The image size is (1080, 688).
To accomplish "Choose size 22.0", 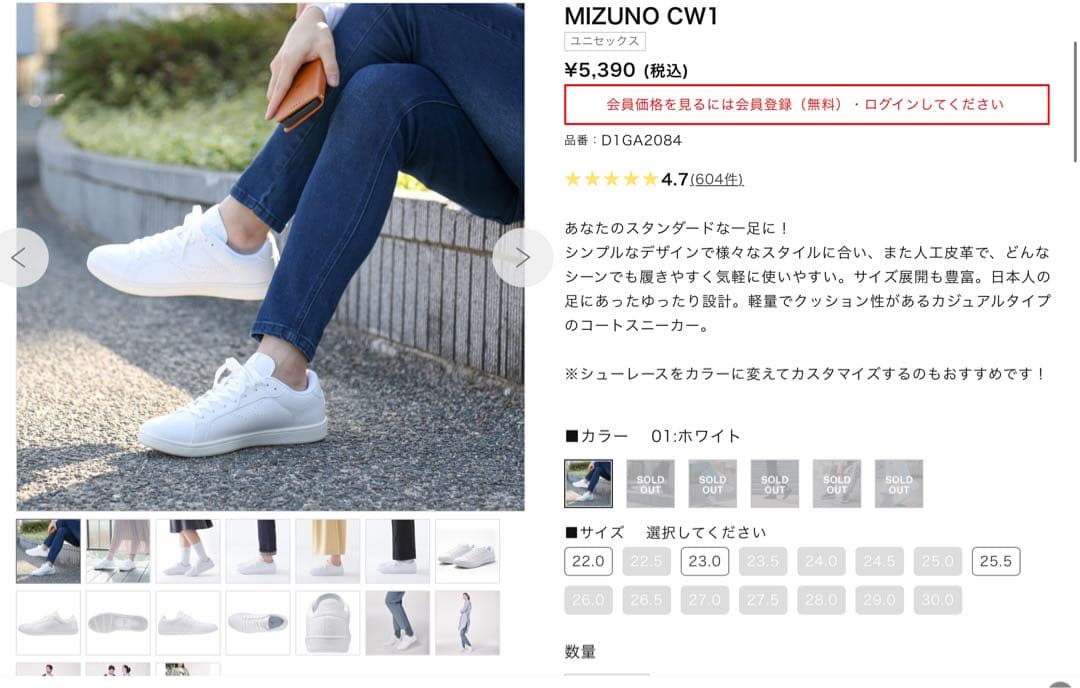I will click(x=588, y=561).
